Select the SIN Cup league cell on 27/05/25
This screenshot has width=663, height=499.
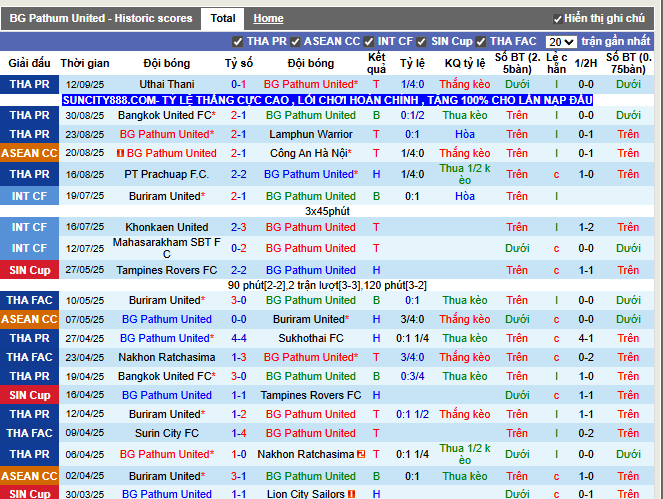30,270
